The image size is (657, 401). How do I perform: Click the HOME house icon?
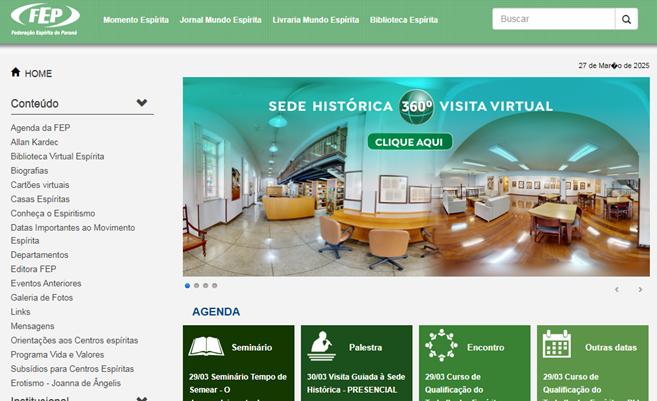point(16,72)
